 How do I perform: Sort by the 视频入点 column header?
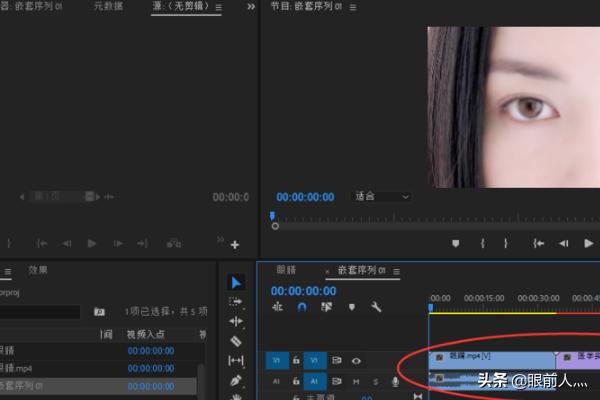tap(145, 334)
